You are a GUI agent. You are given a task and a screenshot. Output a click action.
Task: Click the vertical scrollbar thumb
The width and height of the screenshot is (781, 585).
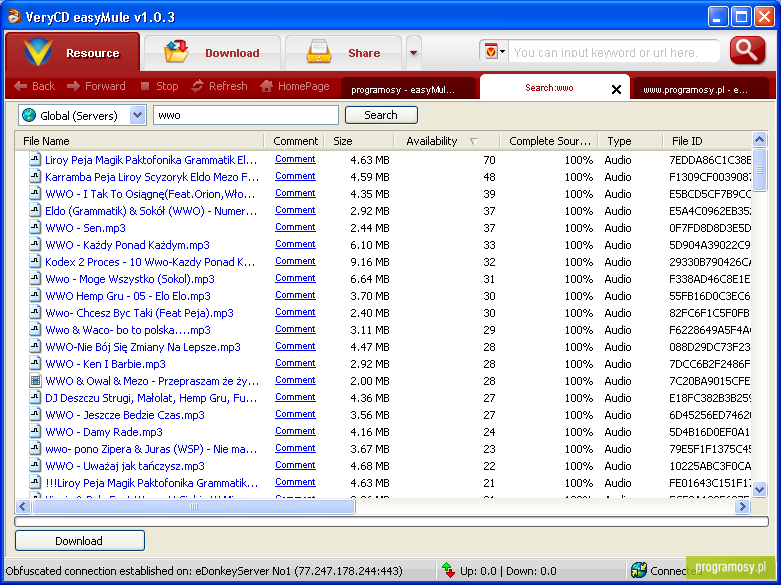coord(759,170)
